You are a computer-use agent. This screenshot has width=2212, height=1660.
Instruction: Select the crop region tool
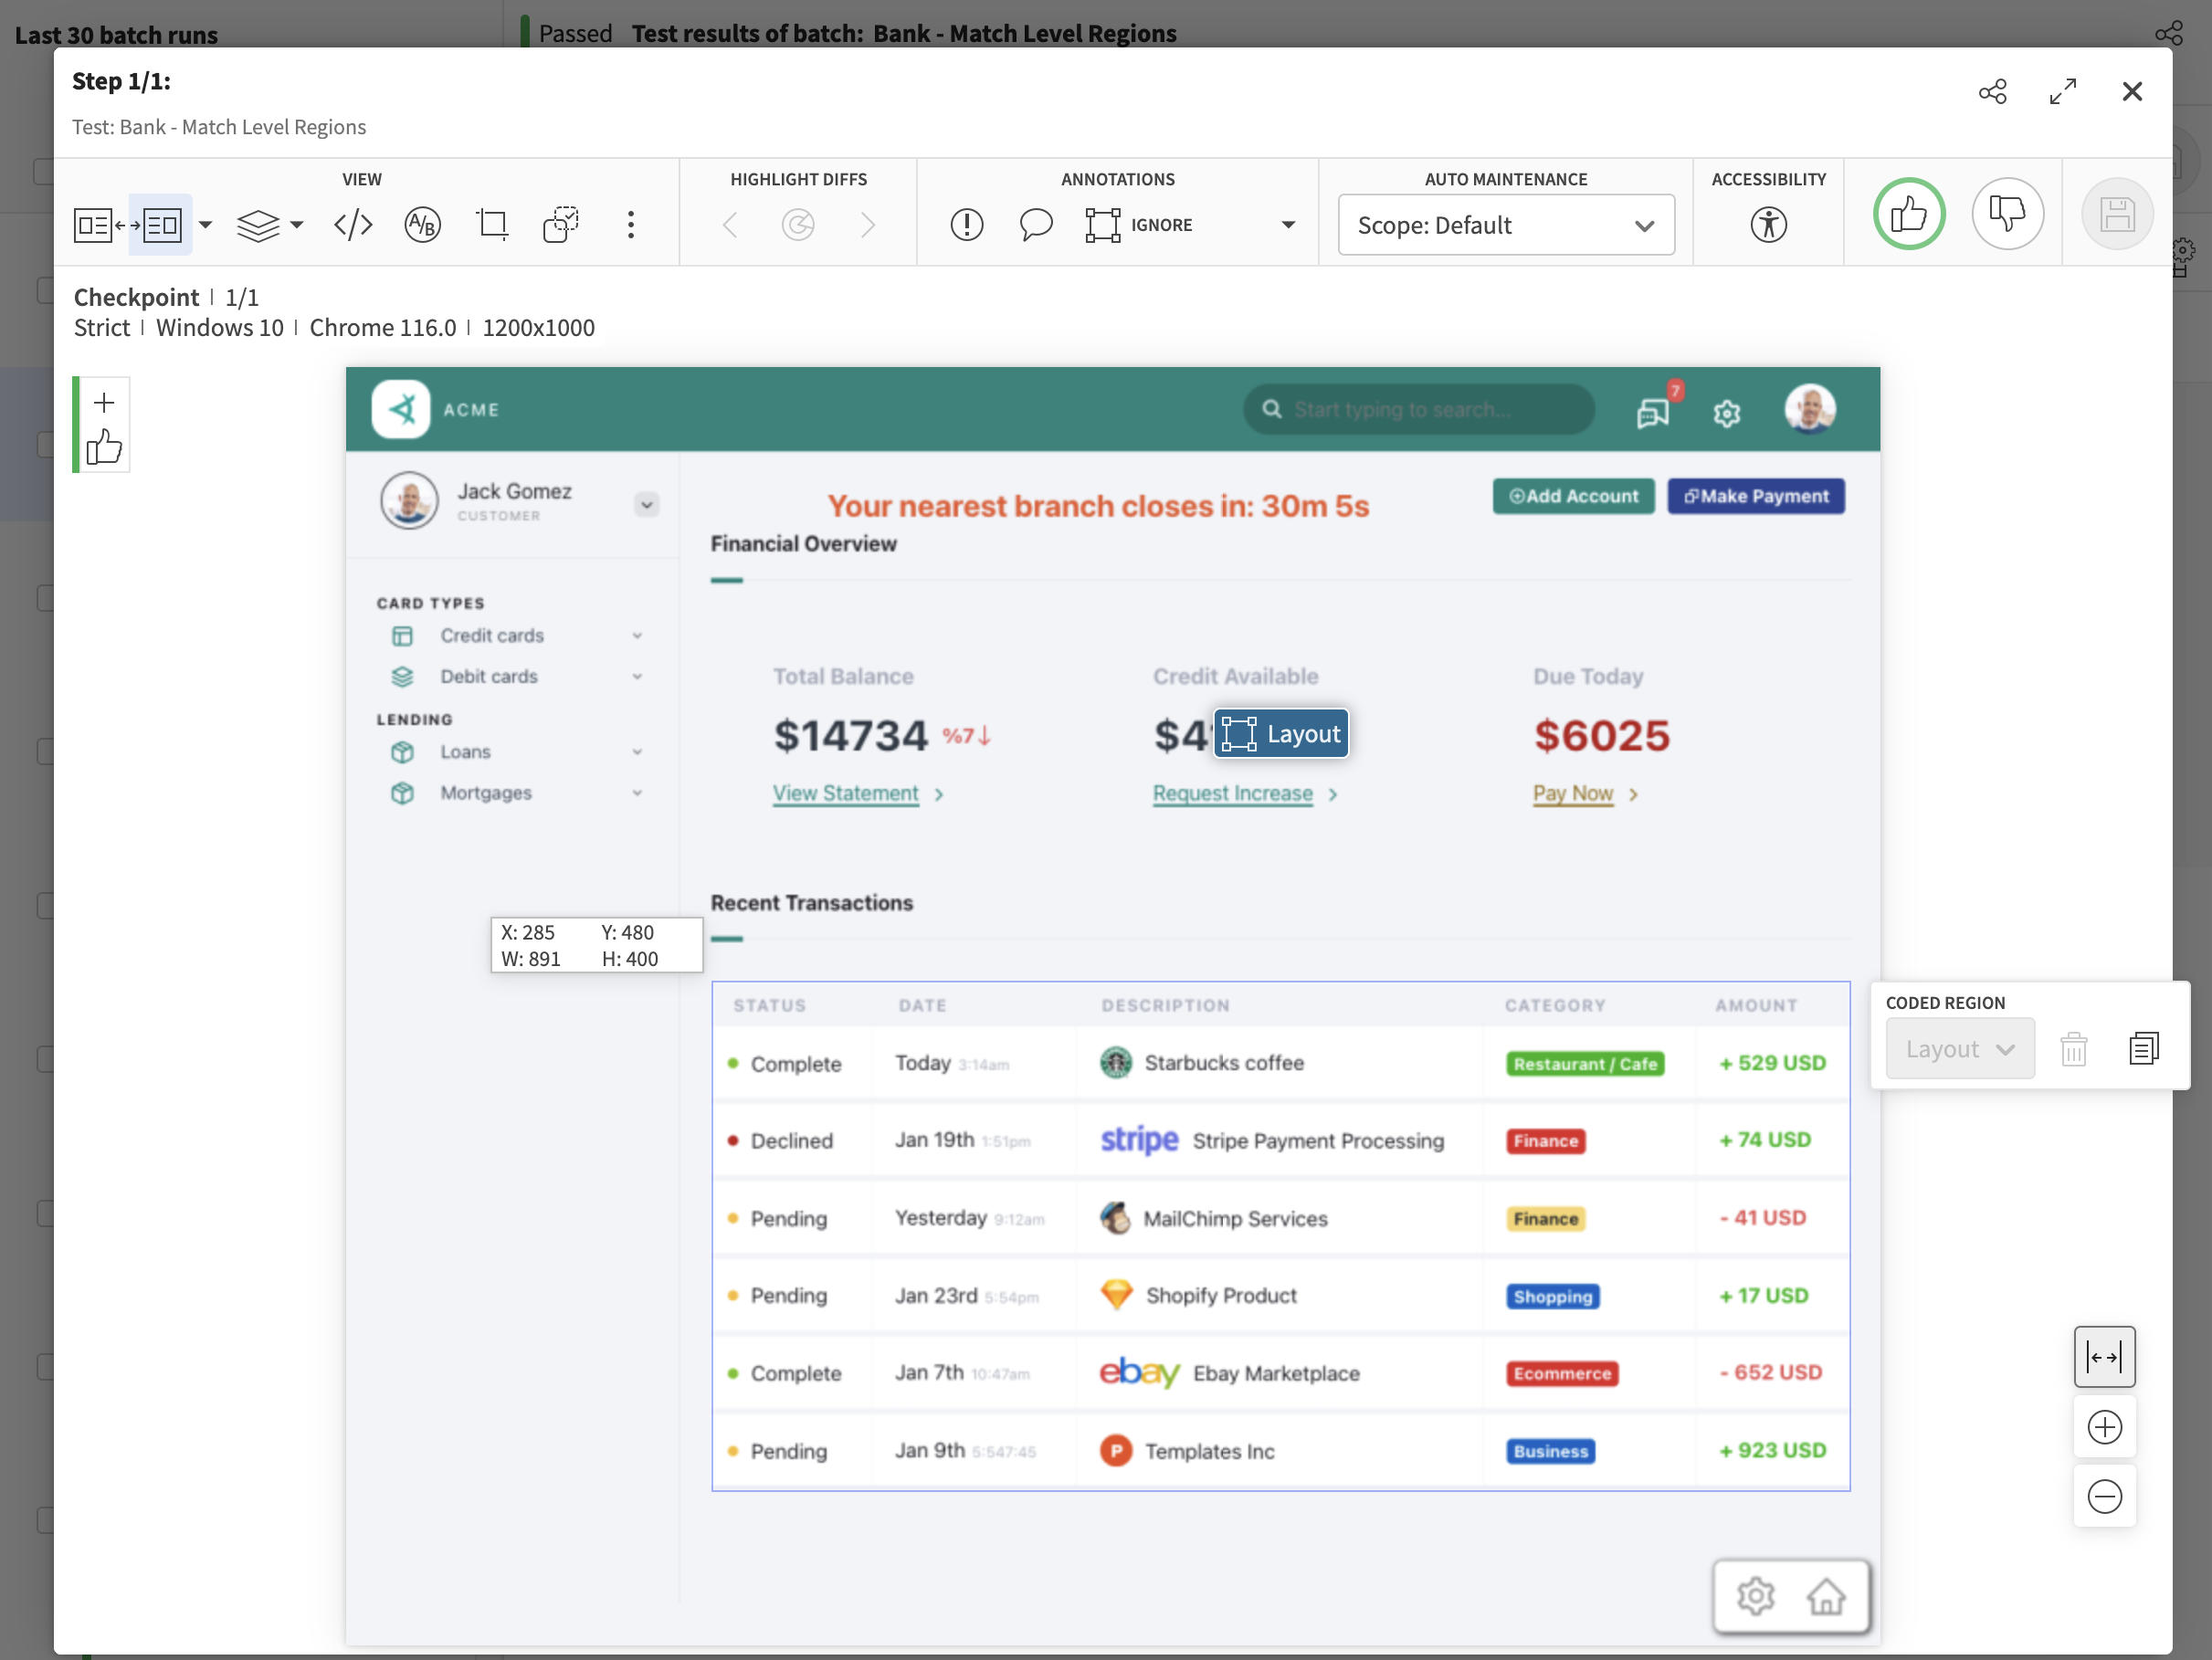(492, 224)
